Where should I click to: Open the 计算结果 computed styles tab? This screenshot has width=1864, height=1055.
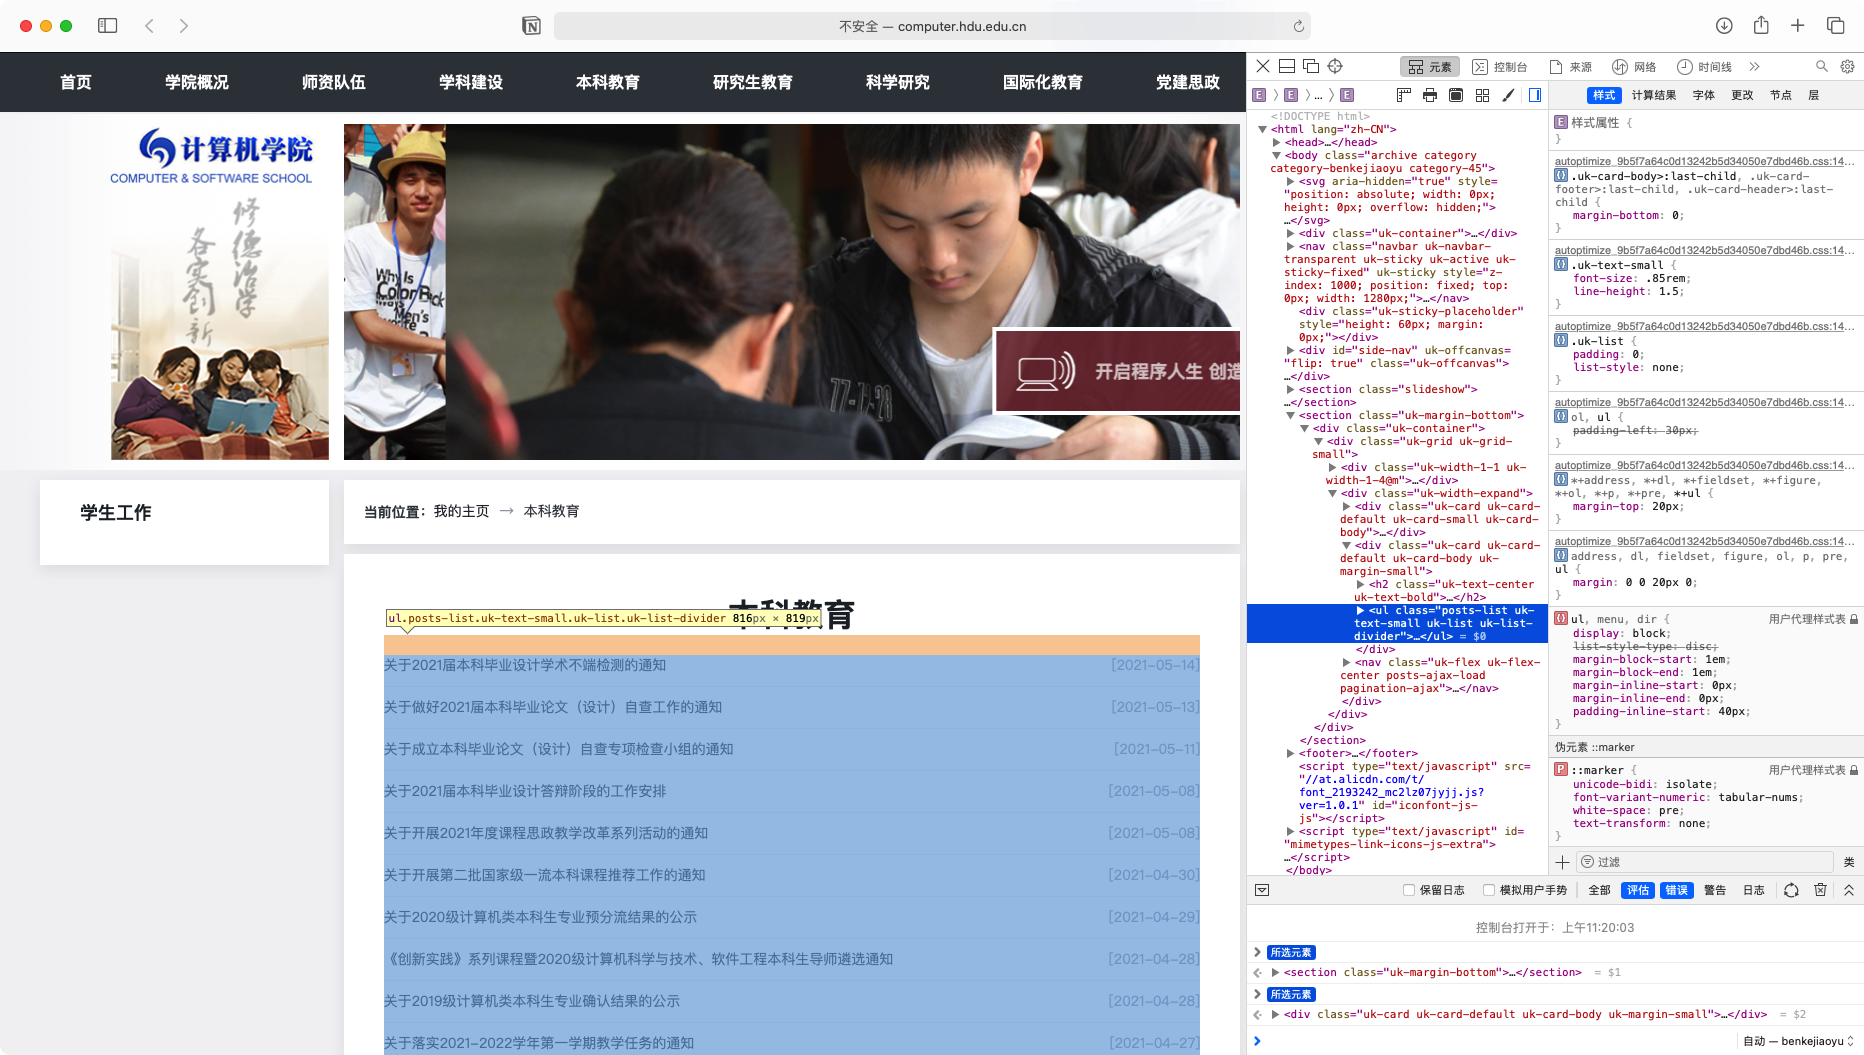pos(1654,95)
